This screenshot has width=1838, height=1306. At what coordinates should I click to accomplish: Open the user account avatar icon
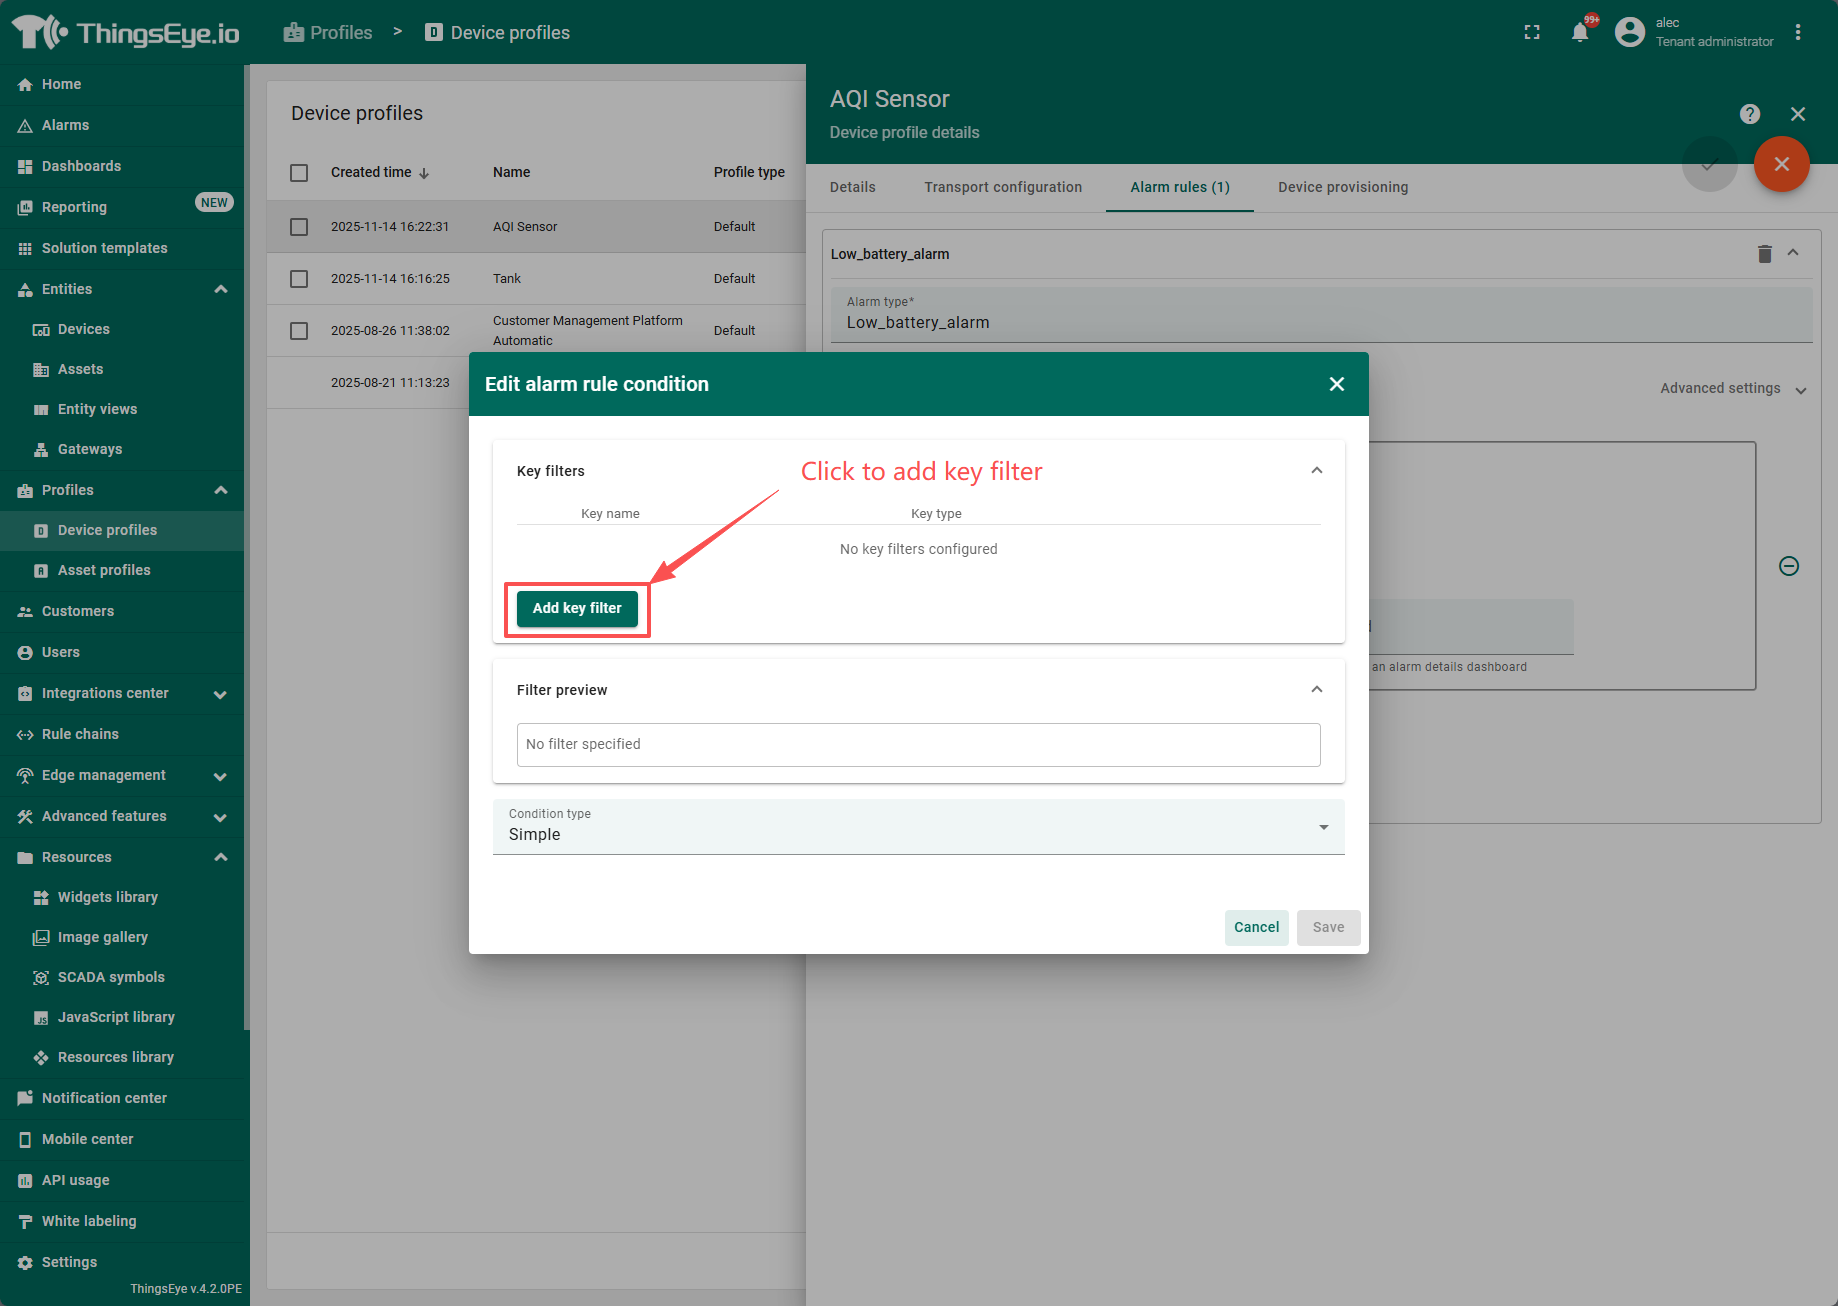coord(1630,32)
